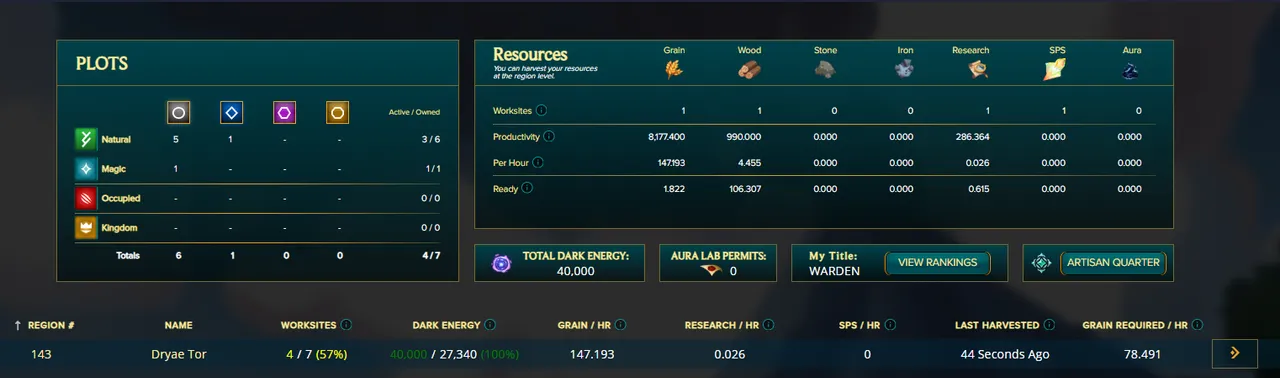The width and height of the screenshot is (1280, 378).
Task: Select the Dryae Tor region name
Action: (x=179, y=354)
